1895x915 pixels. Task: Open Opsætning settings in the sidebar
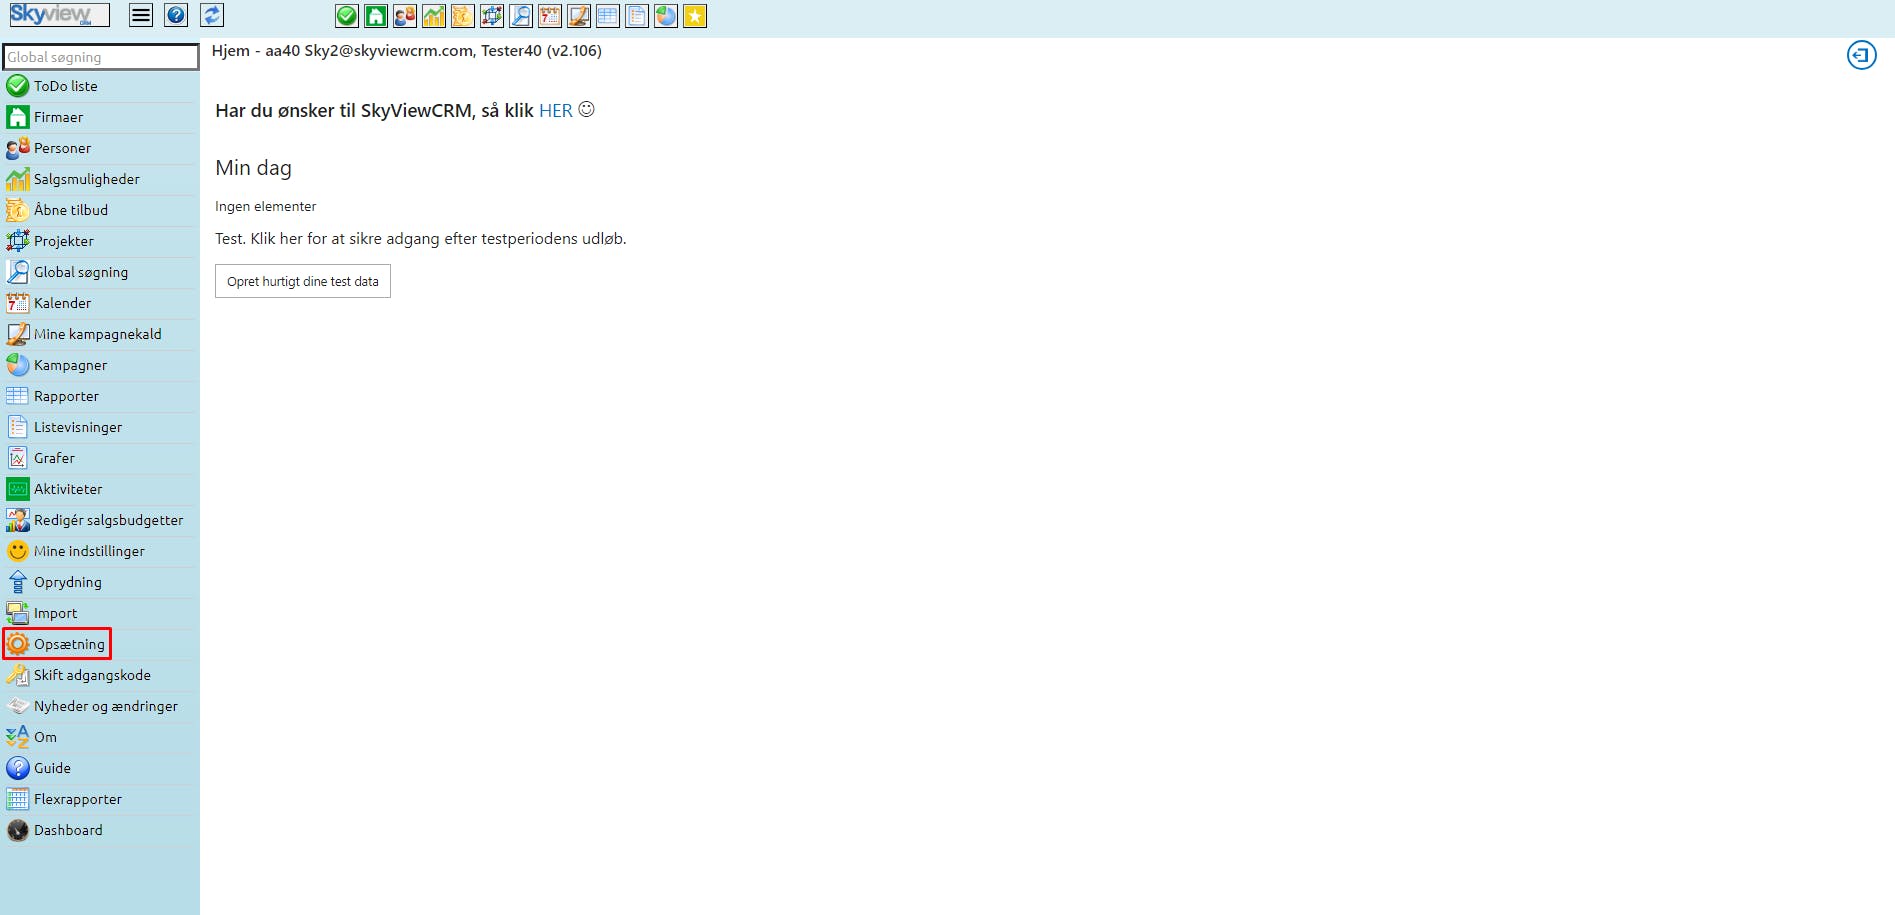pos(100,644)
